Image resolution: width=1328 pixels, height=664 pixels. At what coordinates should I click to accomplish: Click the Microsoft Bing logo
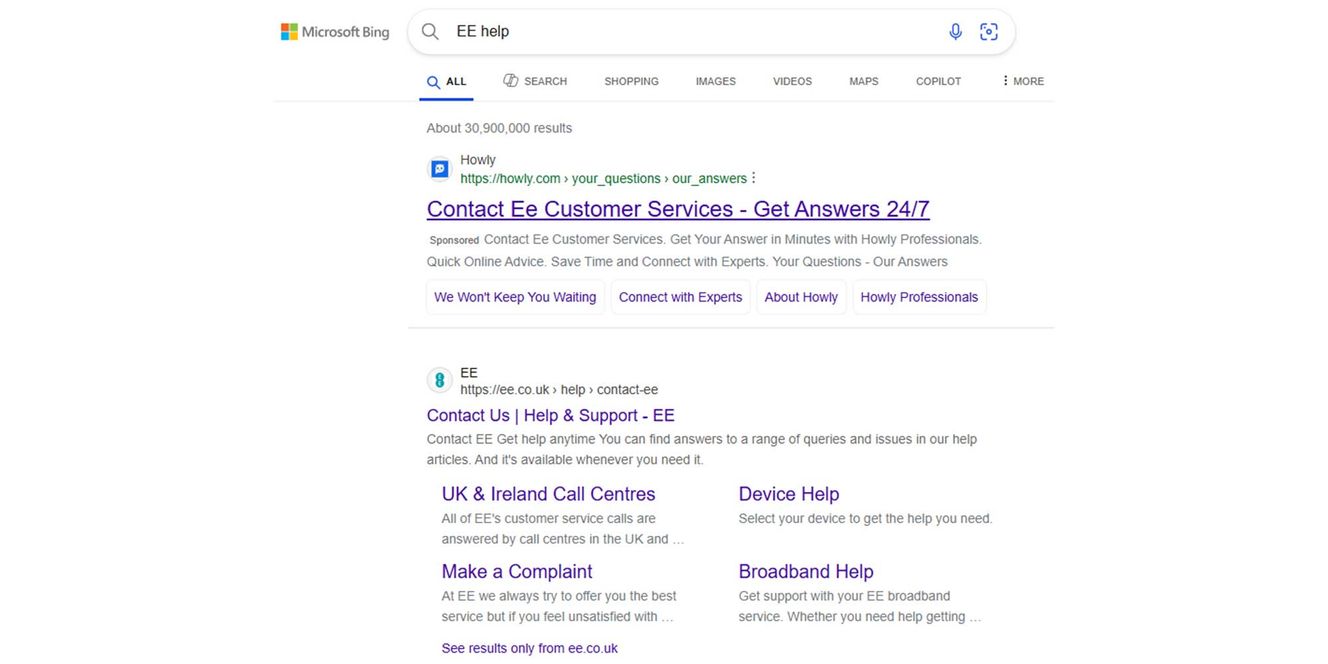(334, 32)
